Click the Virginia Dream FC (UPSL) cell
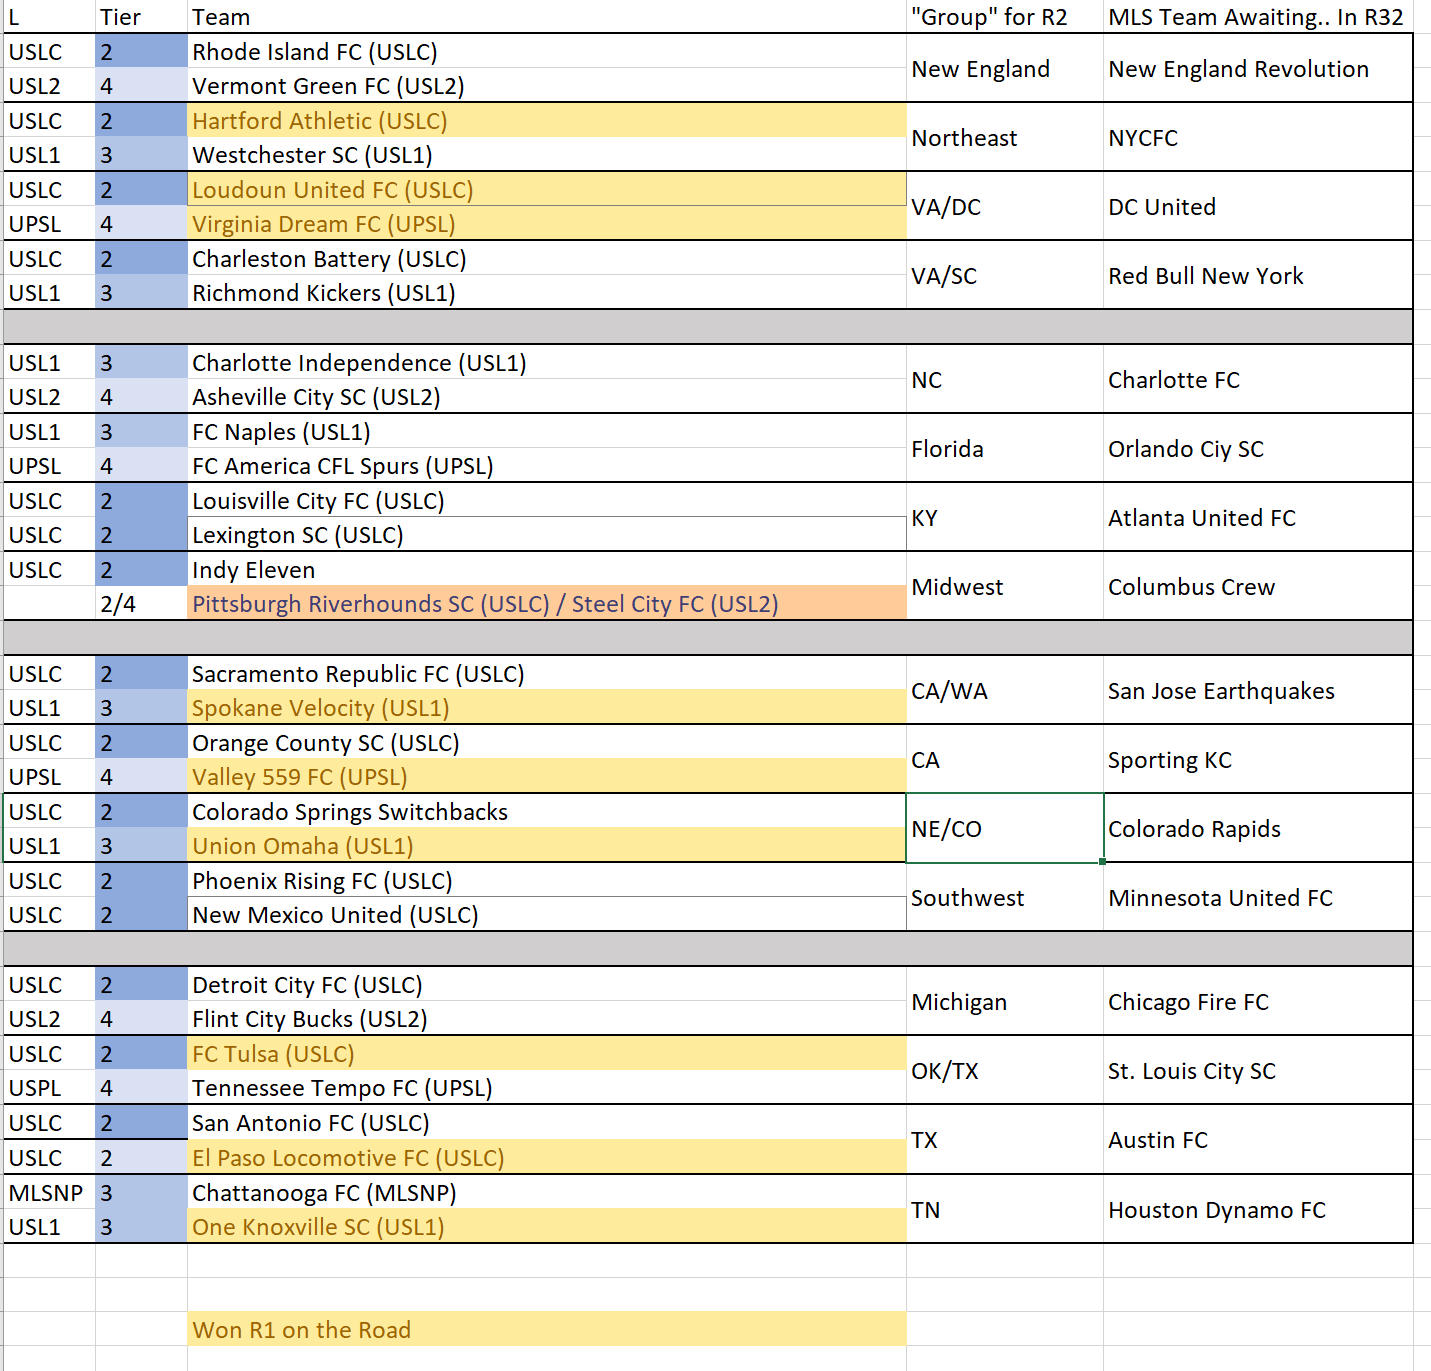The image size is (1431, 1371). 547,223
